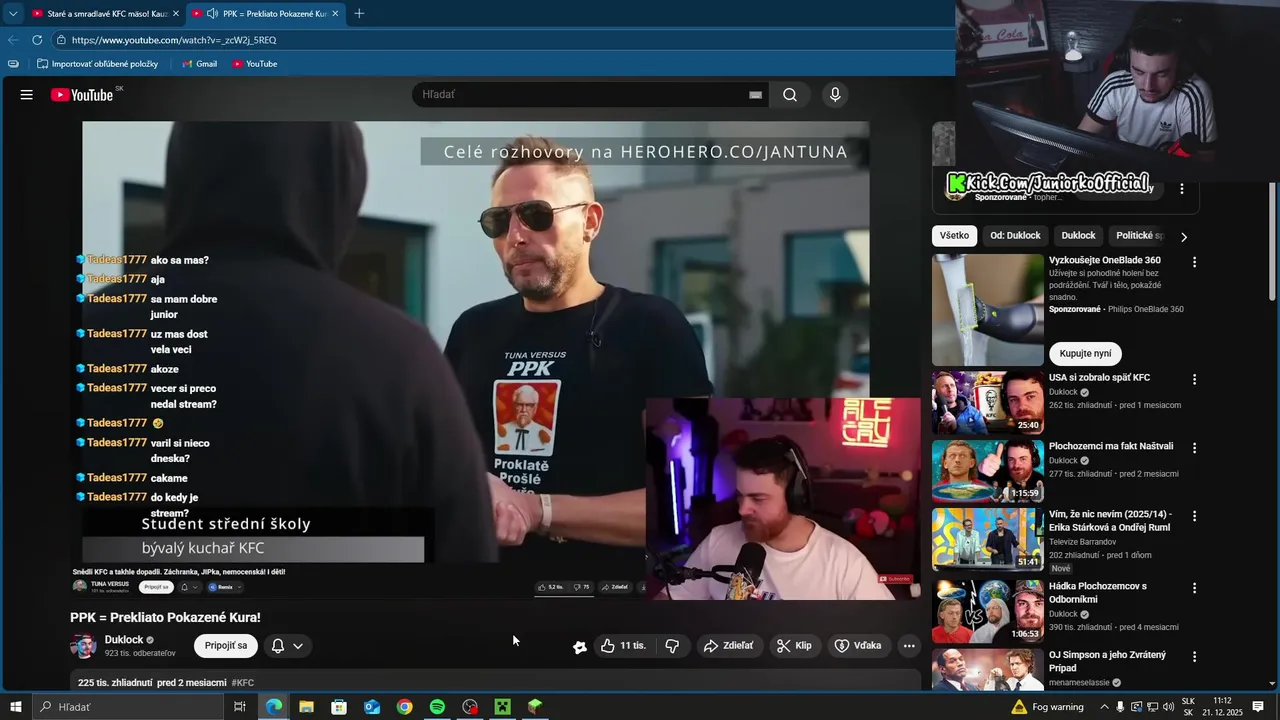Click the magnifier search button
This screenshot has width=1280, height=720.
(x=790, y=95)
